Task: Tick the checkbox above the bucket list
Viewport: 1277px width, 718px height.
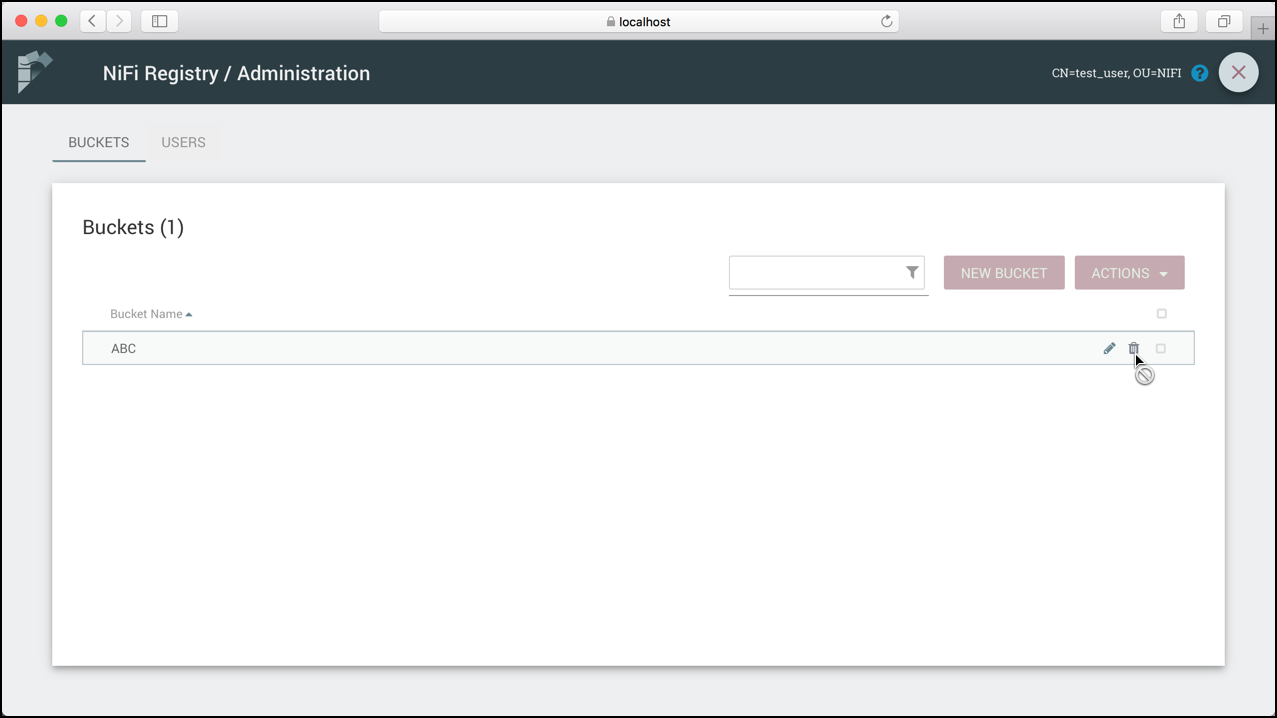Action: tap(1161, 313)
